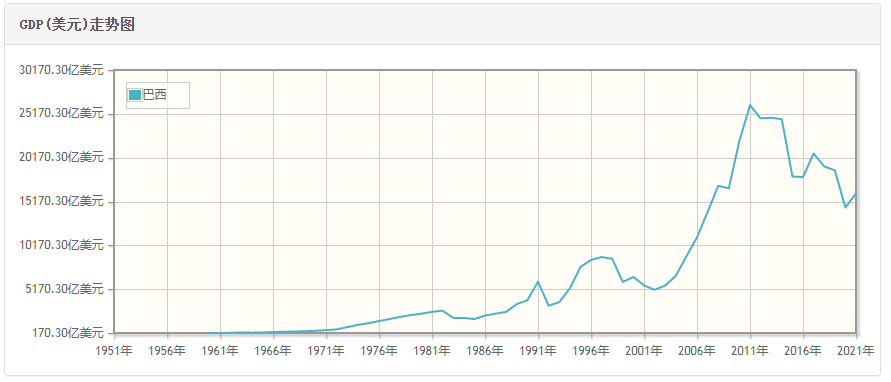891x382 pixels.
Task: Select the 2021 endpoint of the line
Action: point(855,194)
